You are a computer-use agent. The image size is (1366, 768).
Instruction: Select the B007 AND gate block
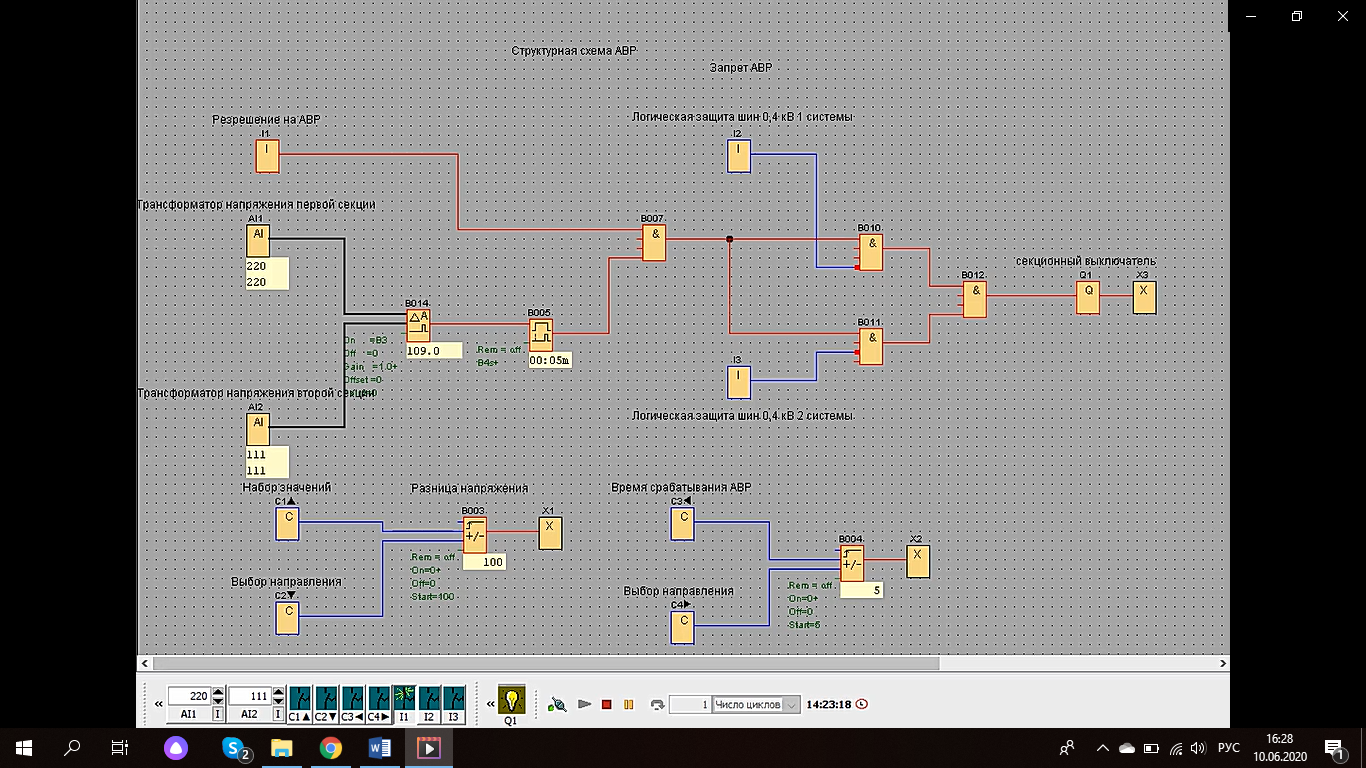654,243
